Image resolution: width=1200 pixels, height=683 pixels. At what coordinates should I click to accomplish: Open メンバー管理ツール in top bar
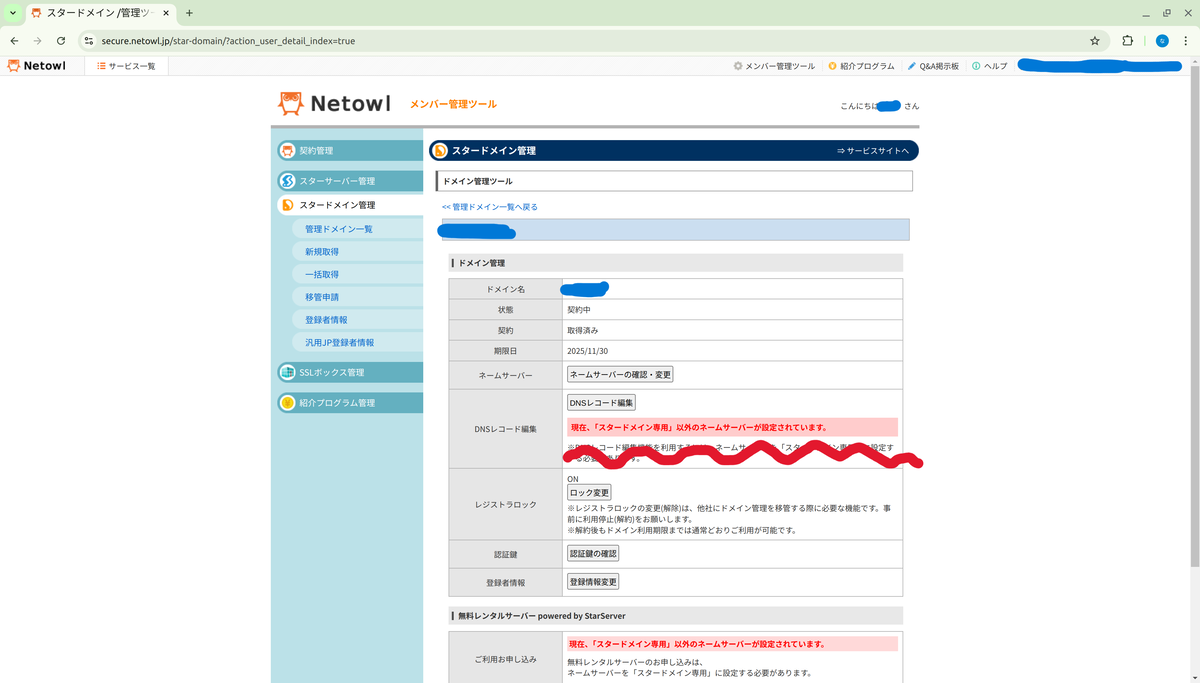774,66
